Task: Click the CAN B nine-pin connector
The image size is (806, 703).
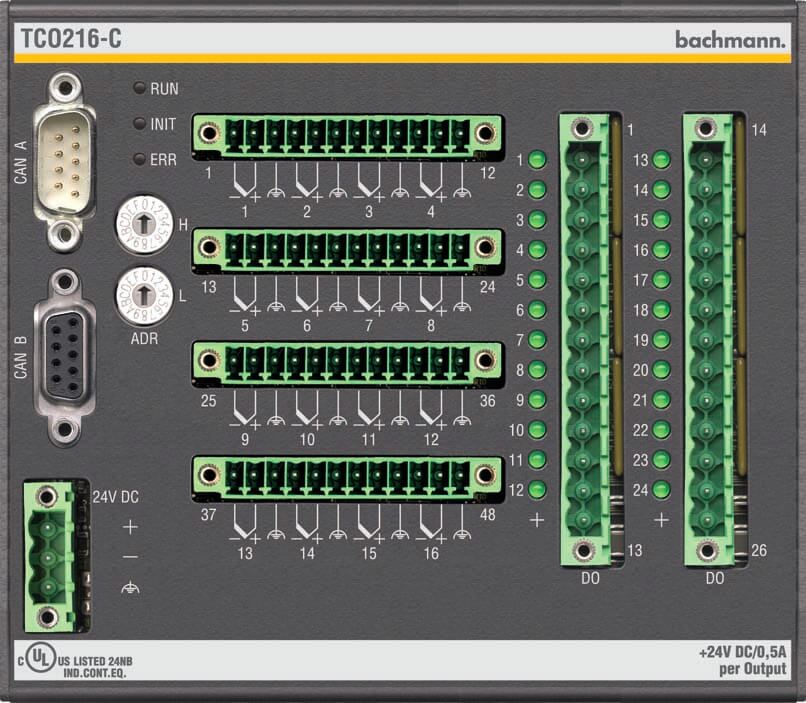Action: 65,358
